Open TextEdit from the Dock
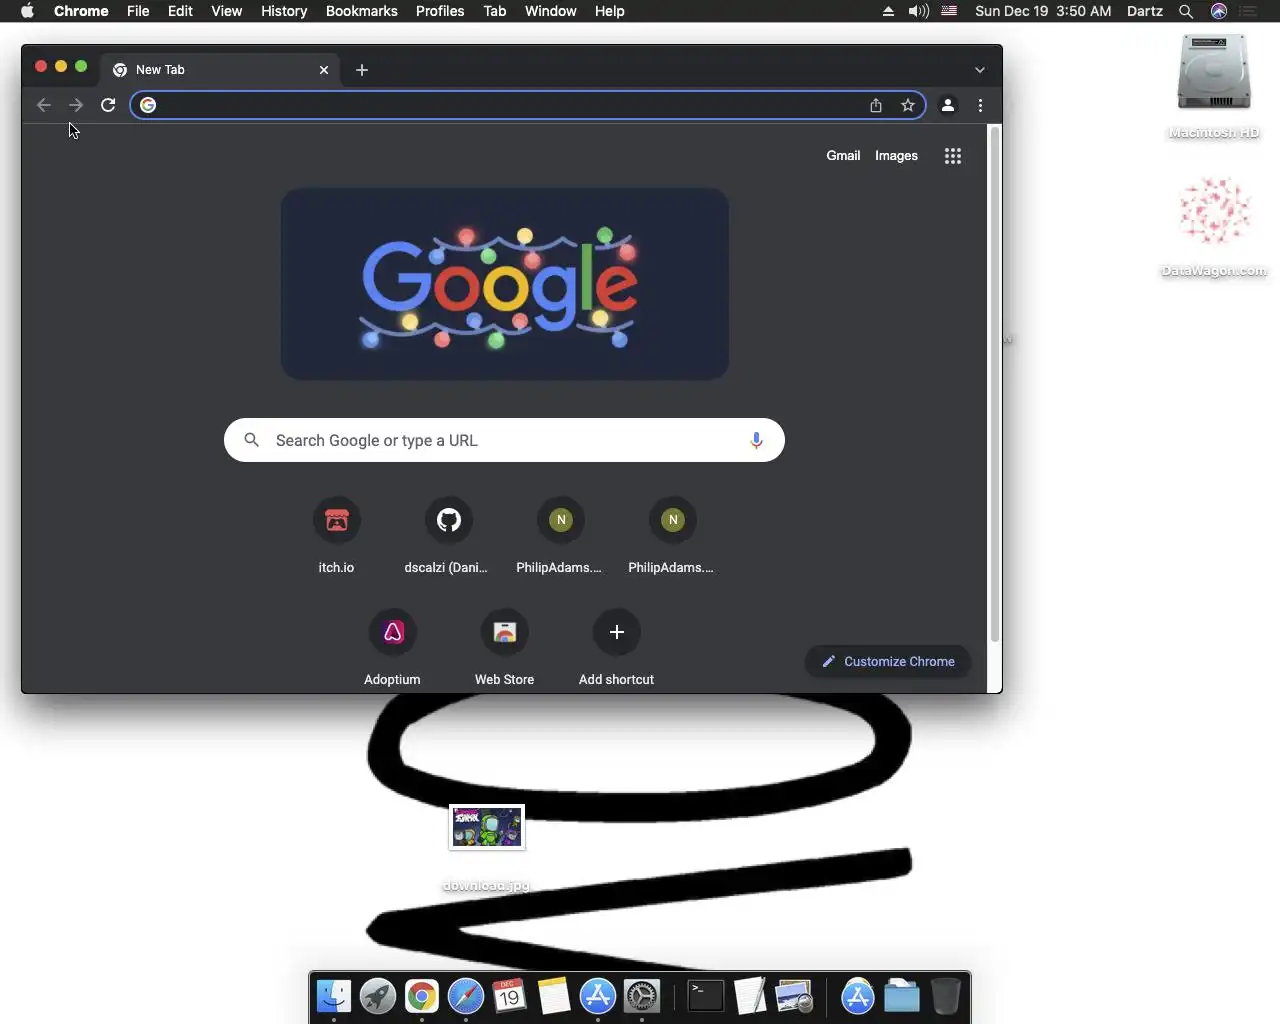 [x=750, y=996]
